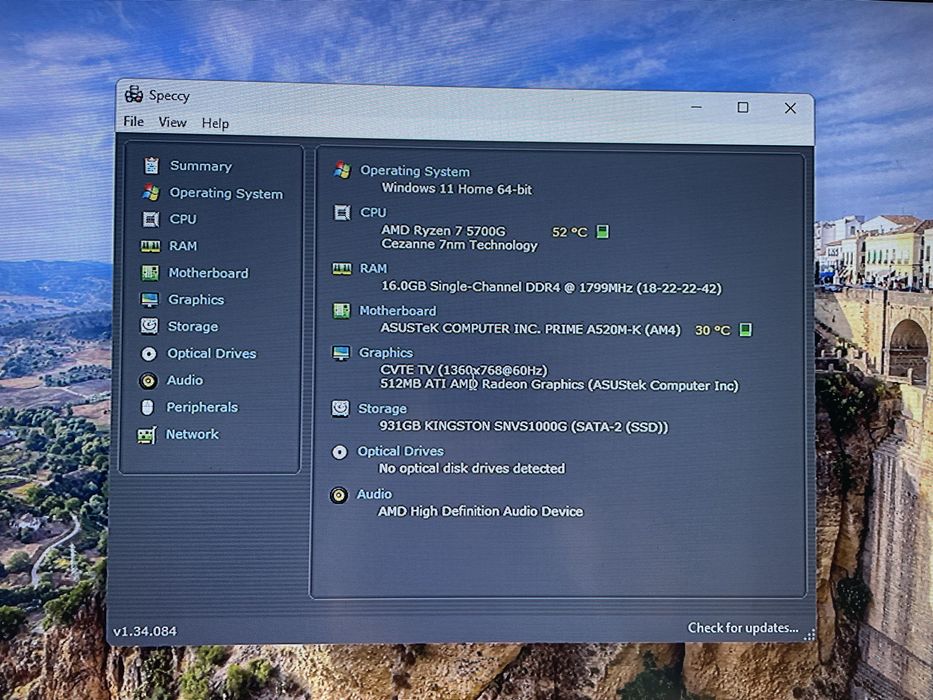Open the File menu
The width and height of the screenshot is (933, 700).
(133, 121)
